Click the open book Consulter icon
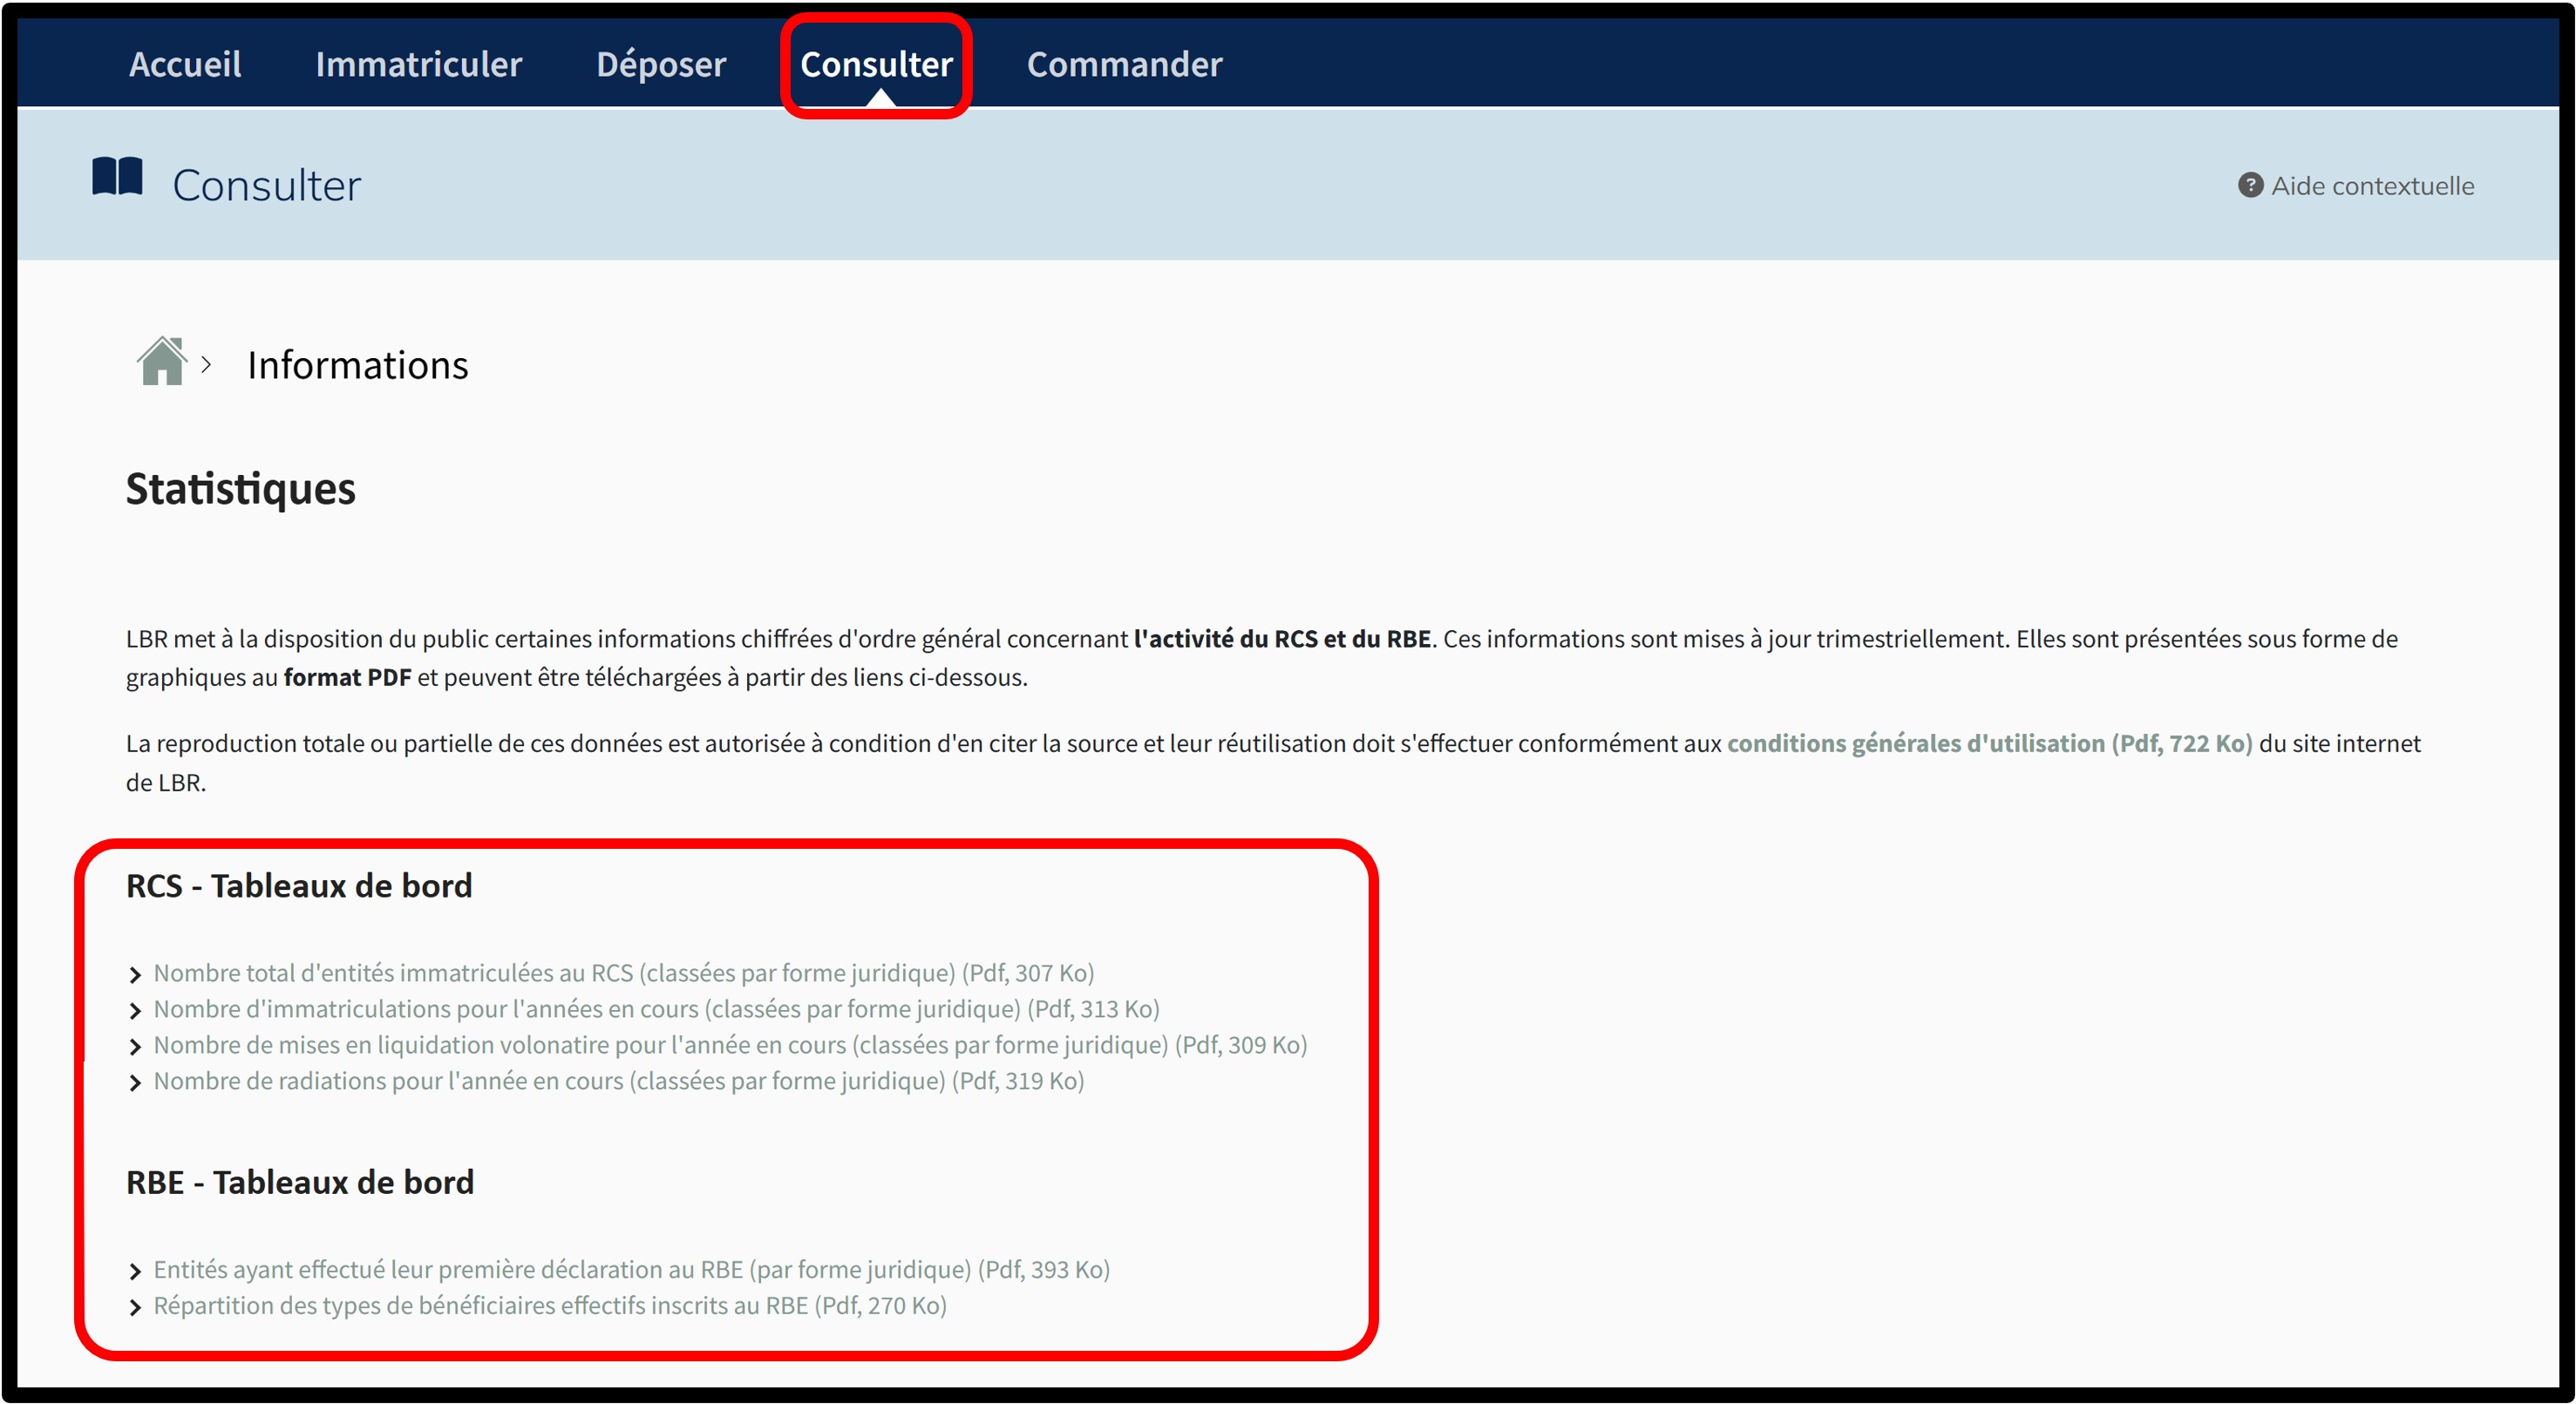The image size is (2576, 1404). (117, 177)
